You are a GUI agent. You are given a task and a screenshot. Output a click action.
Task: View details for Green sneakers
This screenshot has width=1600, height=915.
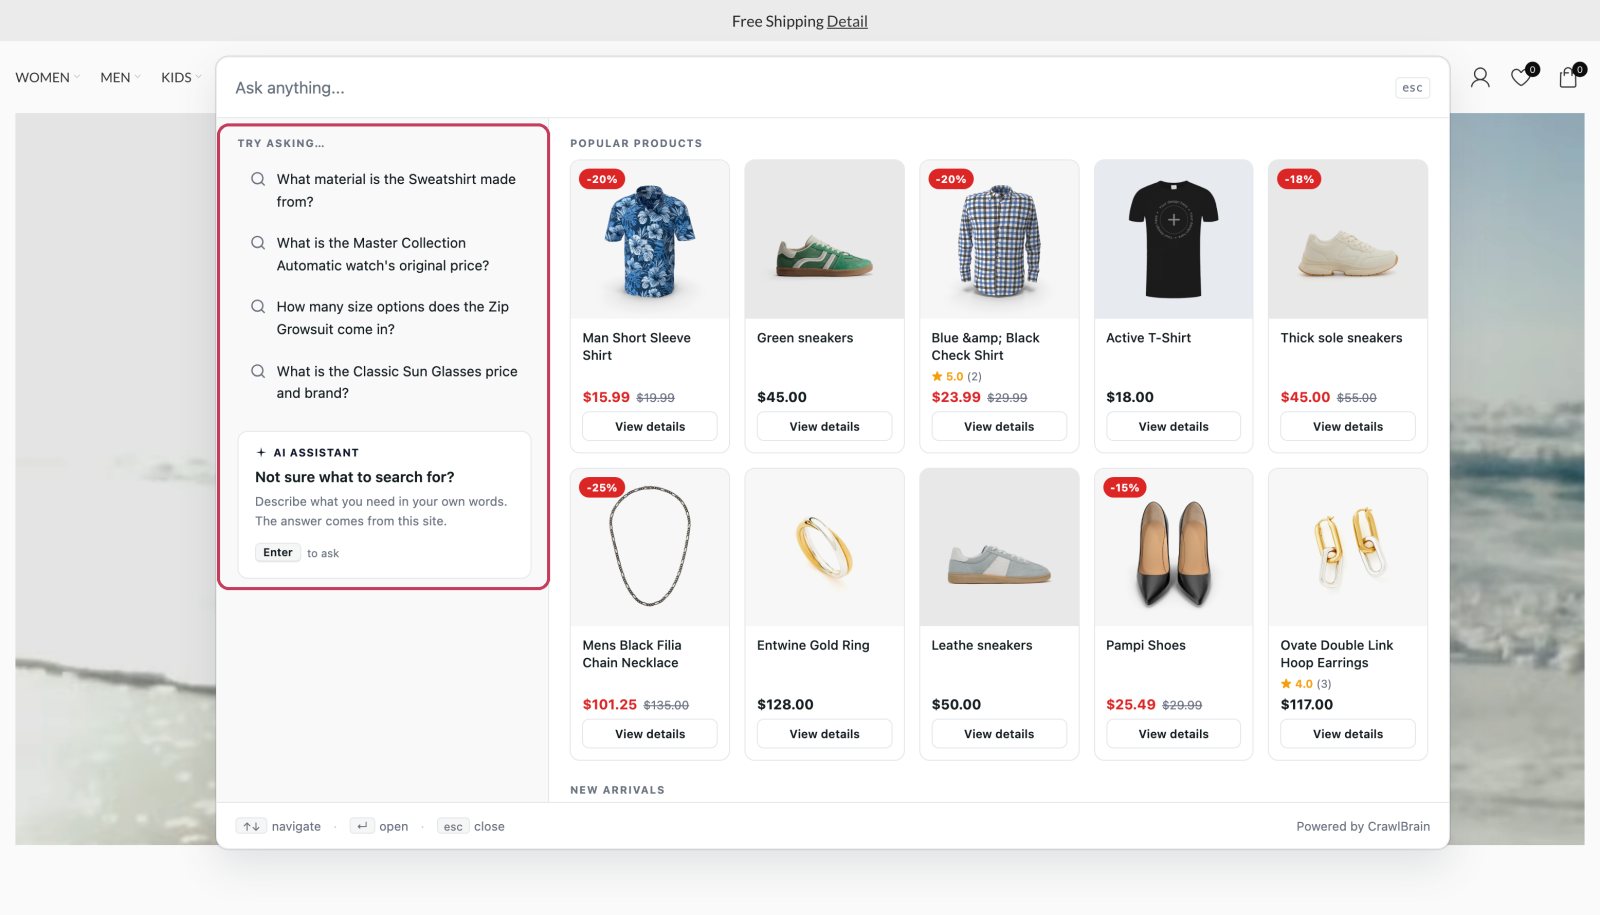[825, 426]
